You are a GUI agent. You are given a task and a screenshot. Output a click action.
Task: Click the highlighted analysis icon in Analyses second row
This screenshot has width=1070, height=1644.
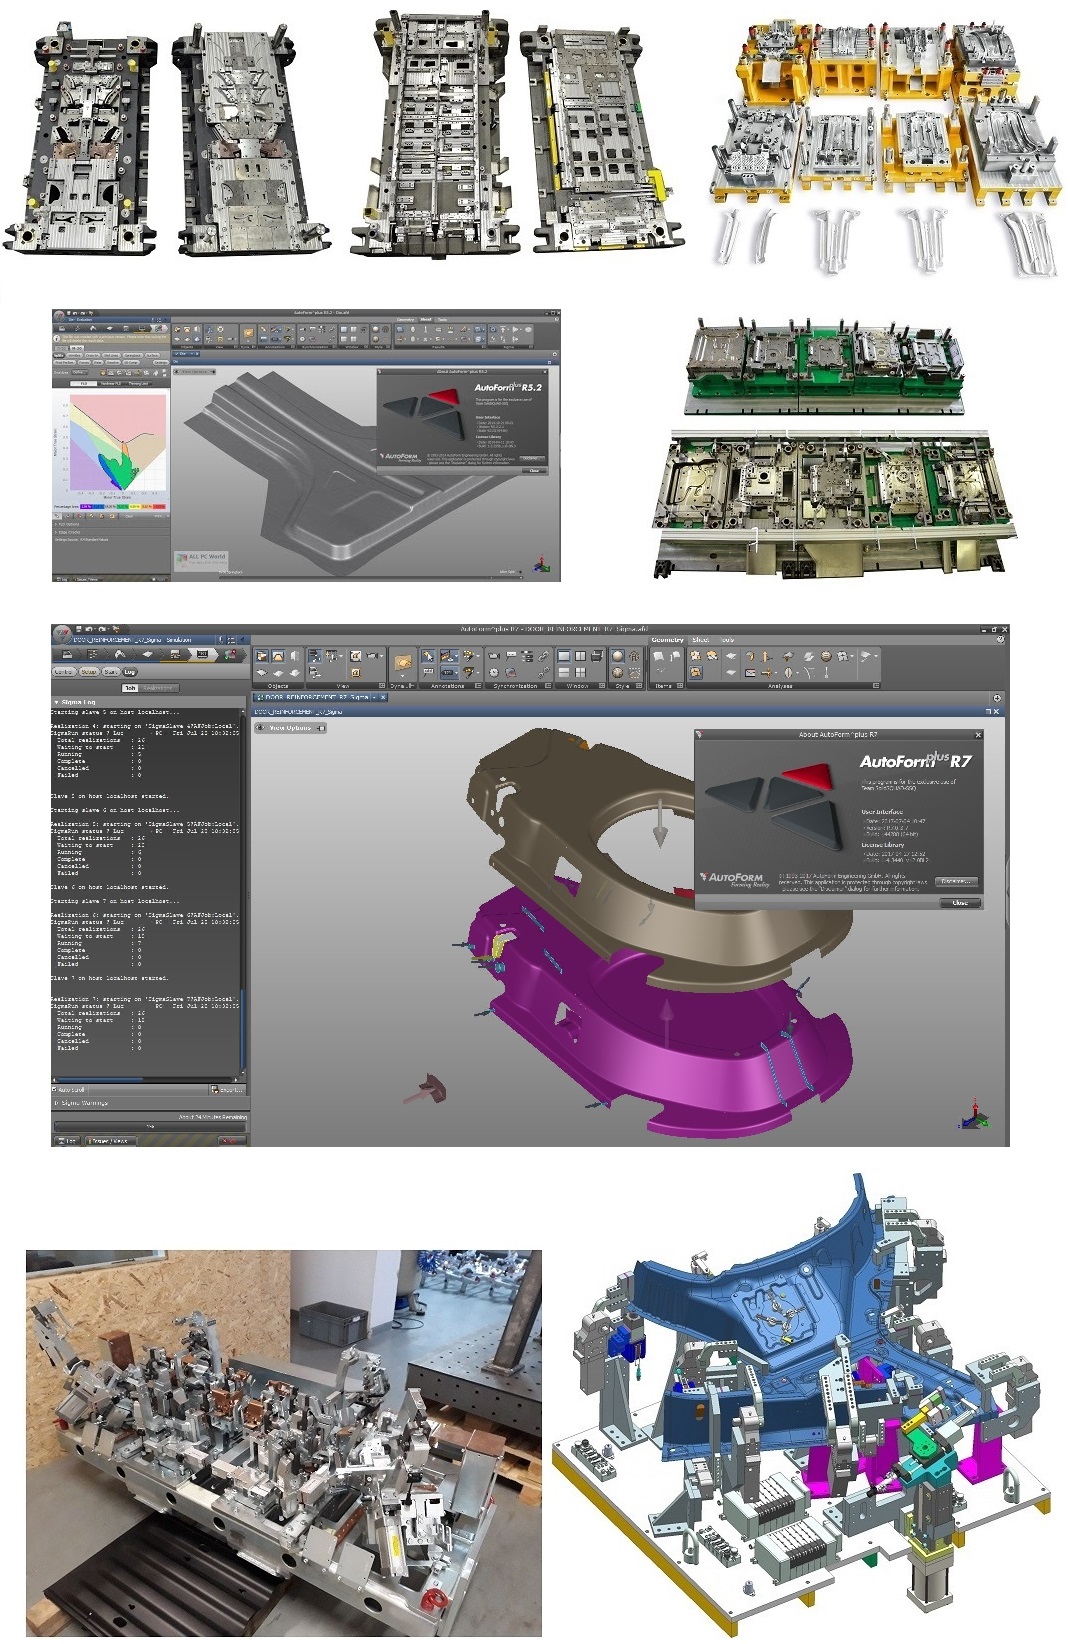[x=696, y=672]
